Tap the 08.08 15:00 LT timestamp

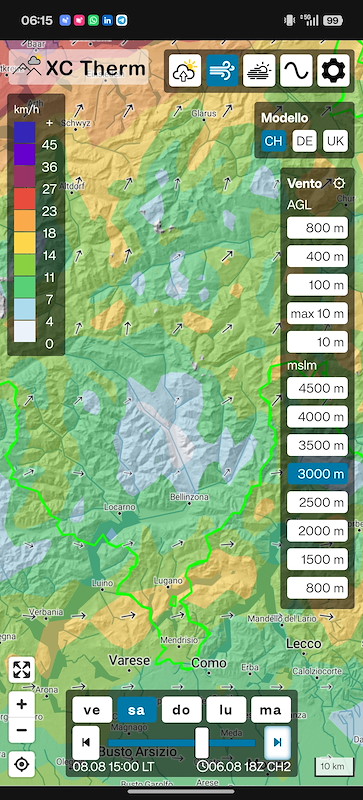pyautogui.click(x=112, y=766)
